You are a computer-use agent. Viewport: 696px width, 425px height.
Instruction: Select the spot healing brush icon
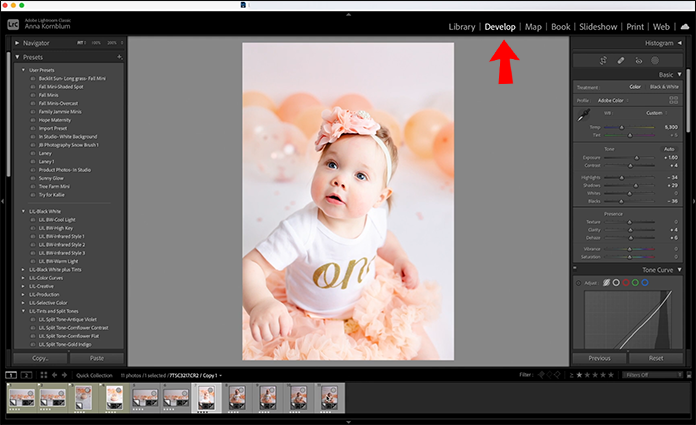coord(620,61)
